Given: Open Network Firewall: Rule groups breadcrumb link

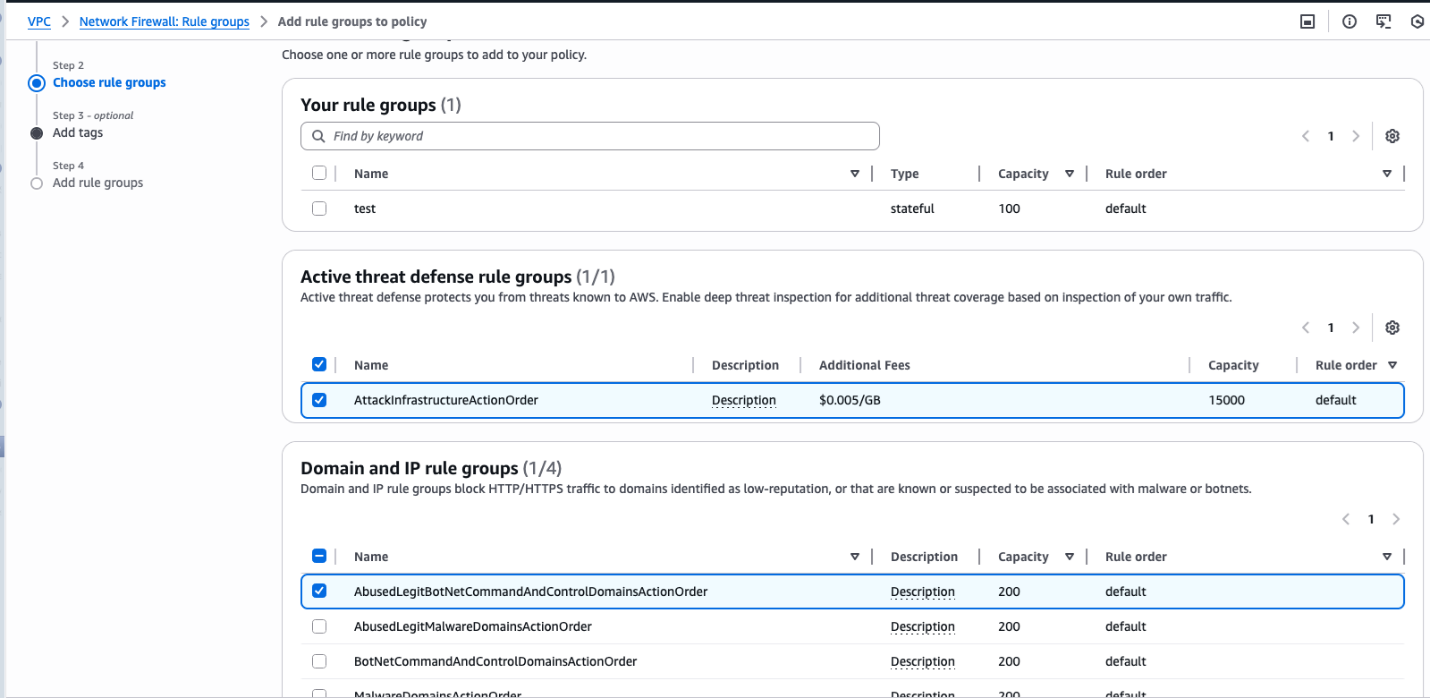Looking at the screenshot, I should click(x=163, y=20).
